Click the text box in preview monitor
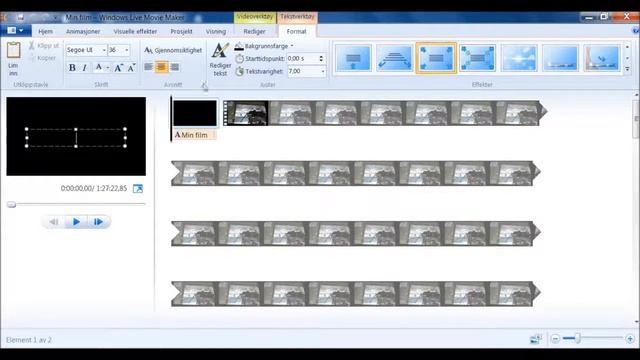Screen dimensions: 640x360 [76, 138]
